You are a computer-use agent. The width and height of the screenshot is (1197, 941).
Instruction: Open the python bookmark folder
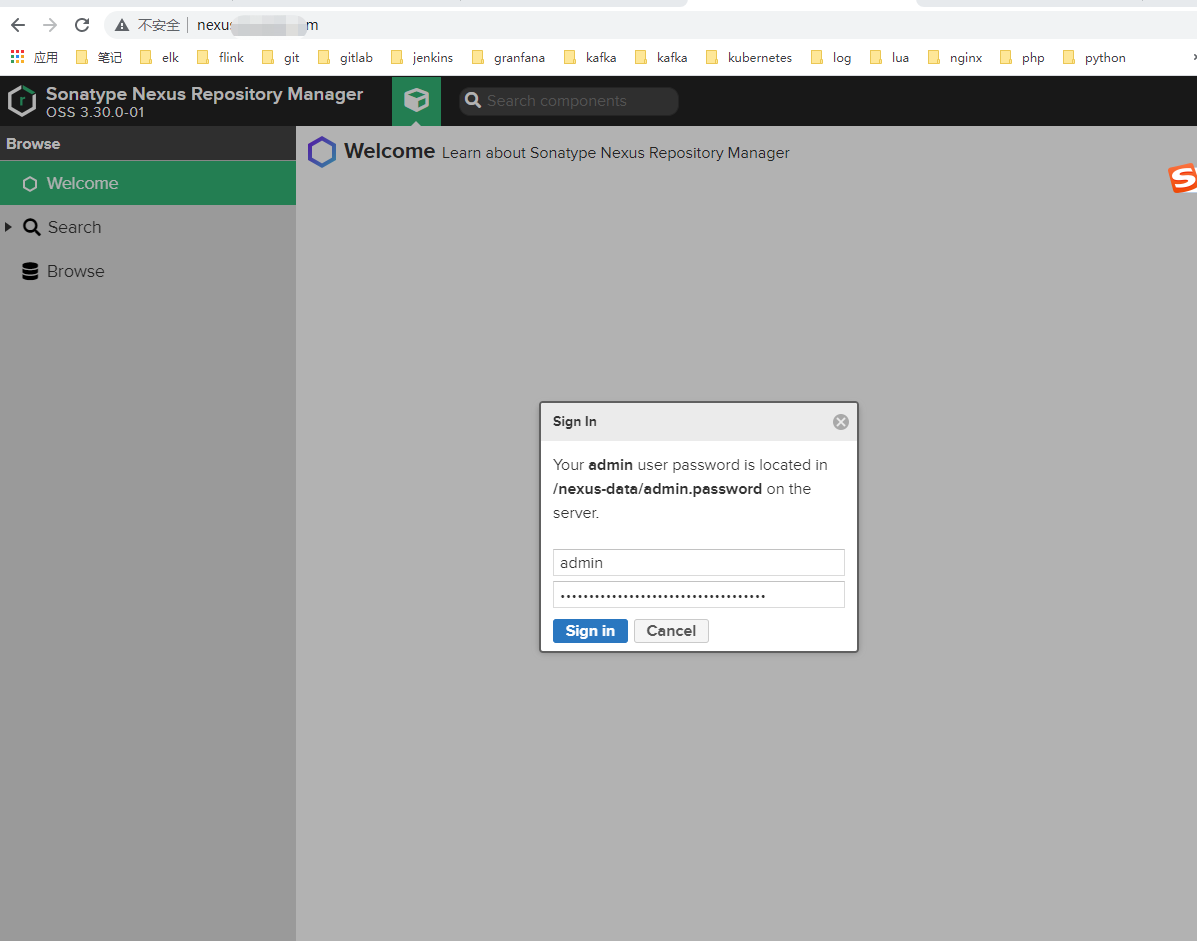(x=1094, y=57)
